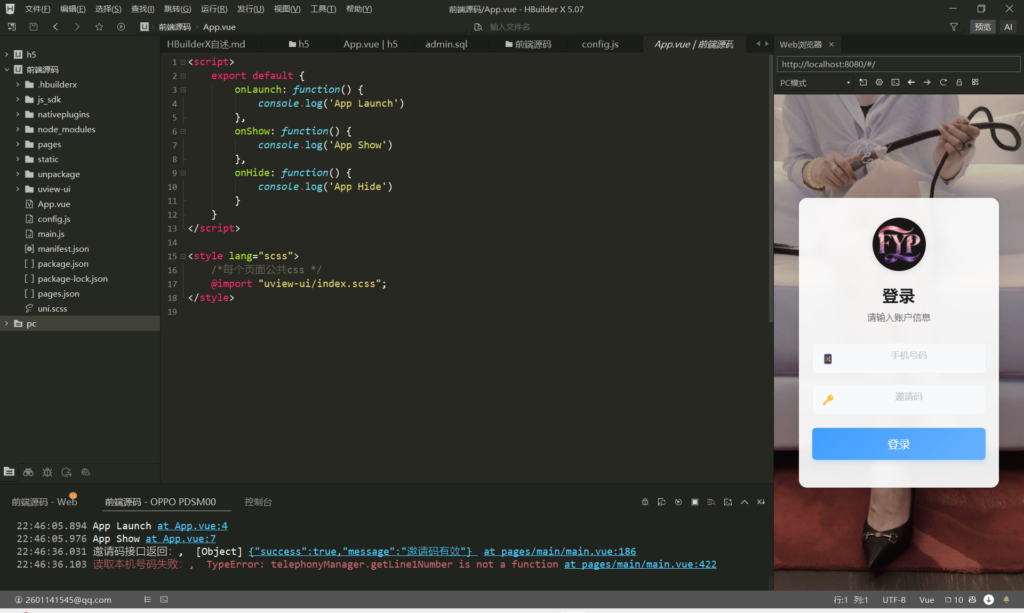Click the save file icon in the toolbar
The height and width of the screenshot is (613, 1024).
click(x=33, y=27)
